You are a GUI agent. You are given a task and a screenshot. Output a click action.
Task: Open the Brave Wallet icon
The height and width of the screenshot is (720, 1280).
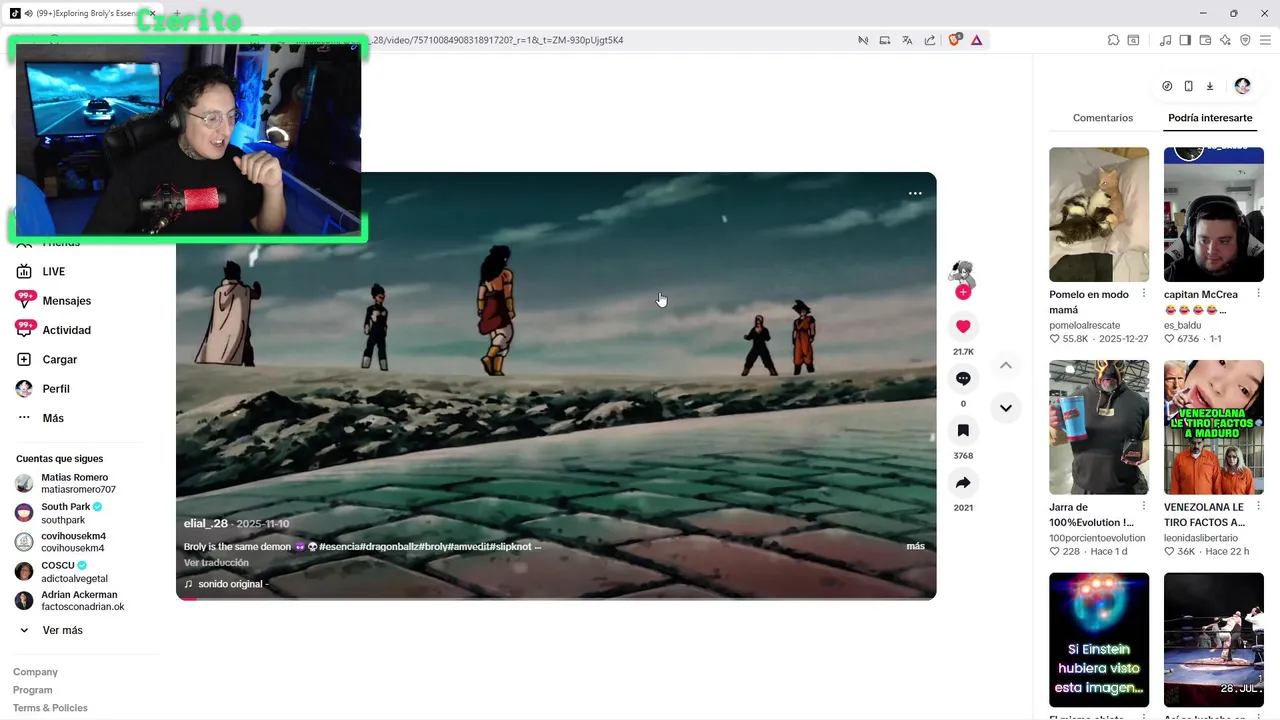click(1205, 40)
